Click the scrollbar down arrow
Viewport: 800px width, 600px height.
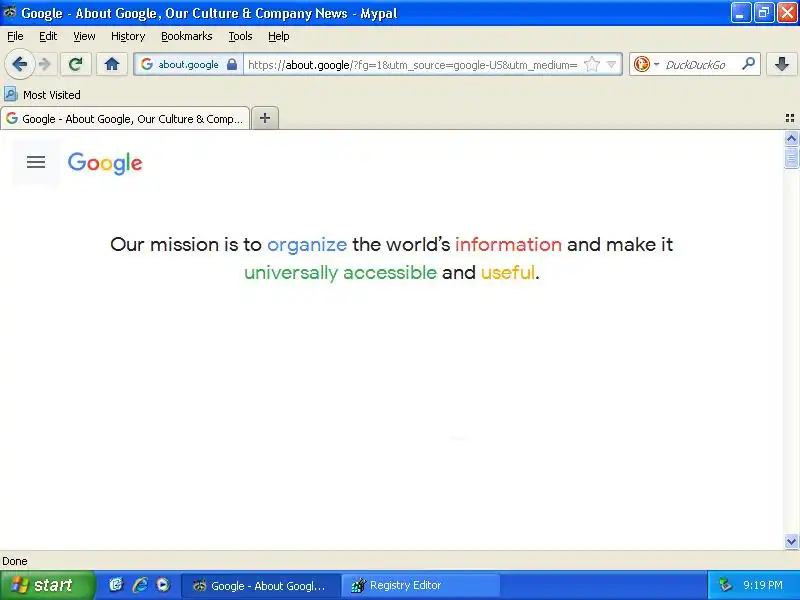[791, 541]
